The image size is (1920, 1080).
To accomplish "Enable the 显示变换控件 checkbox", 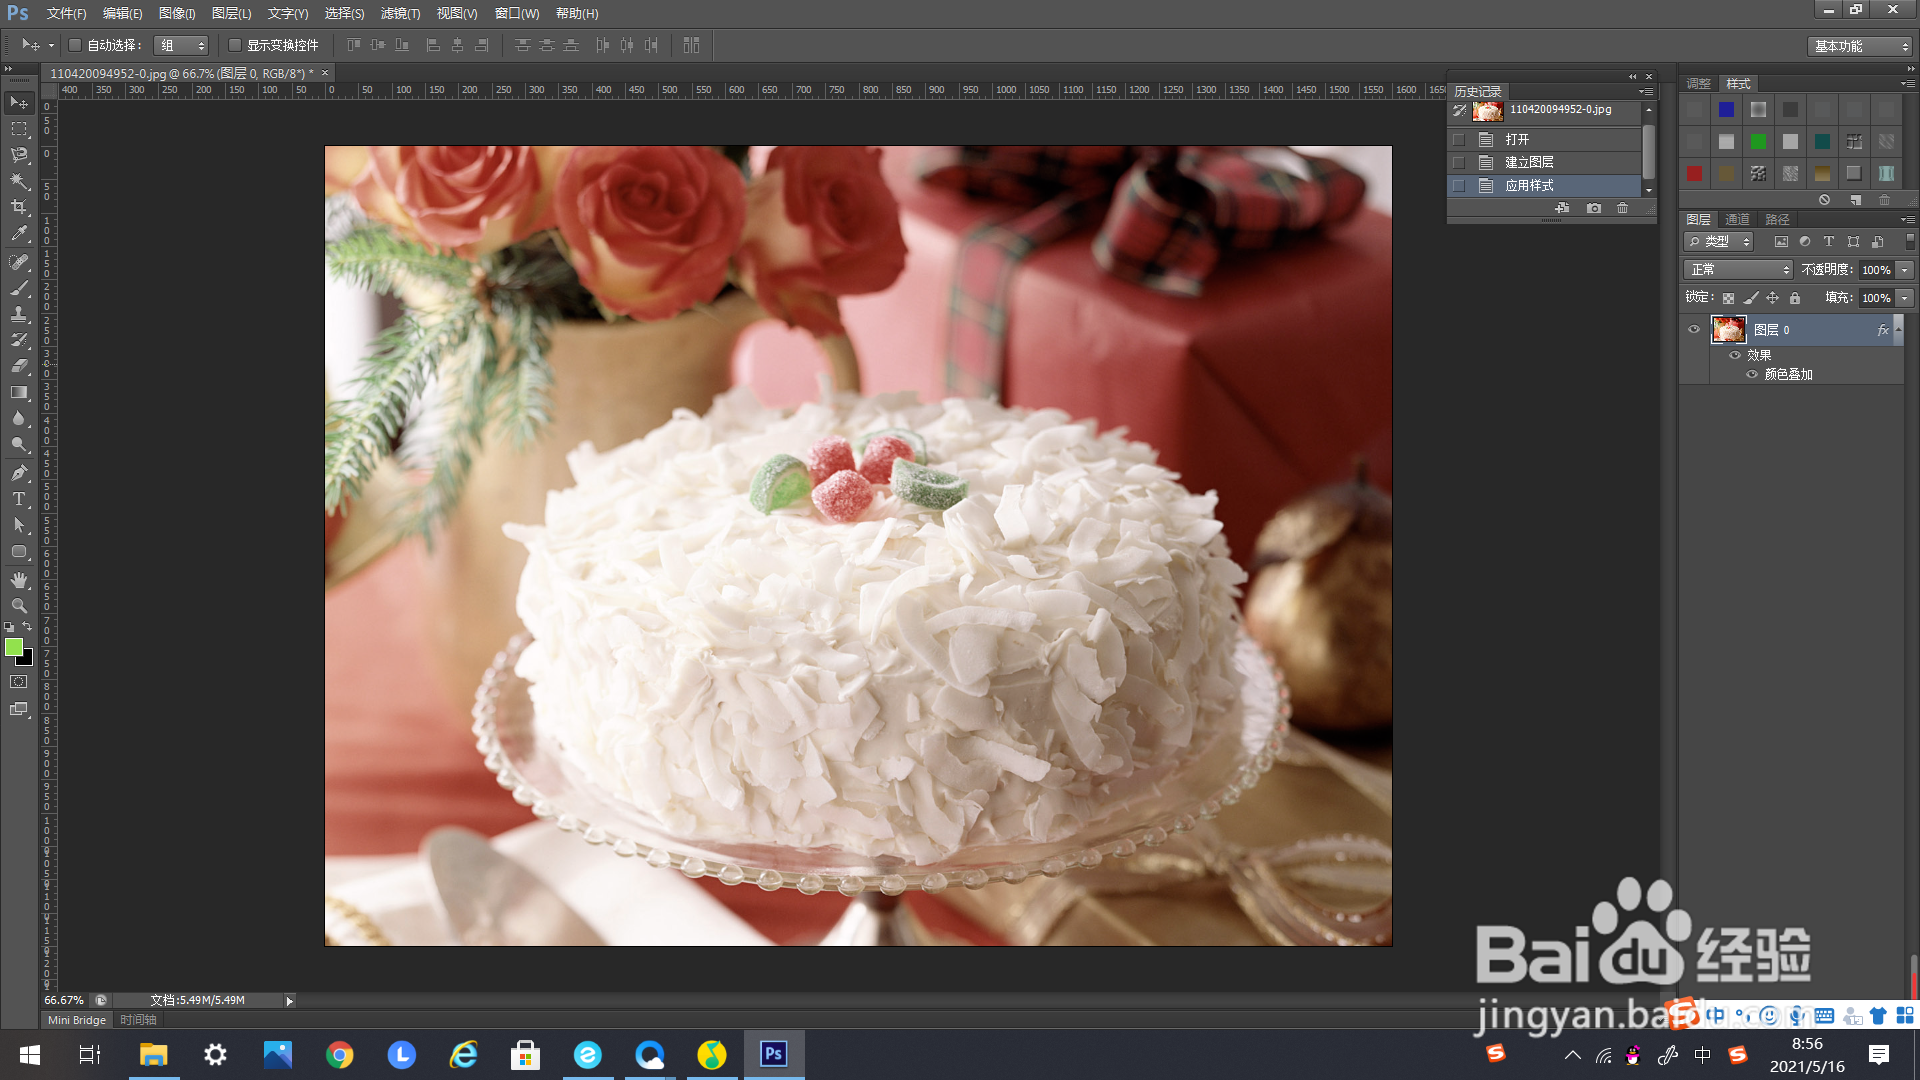I will click(x=235, y=45).
